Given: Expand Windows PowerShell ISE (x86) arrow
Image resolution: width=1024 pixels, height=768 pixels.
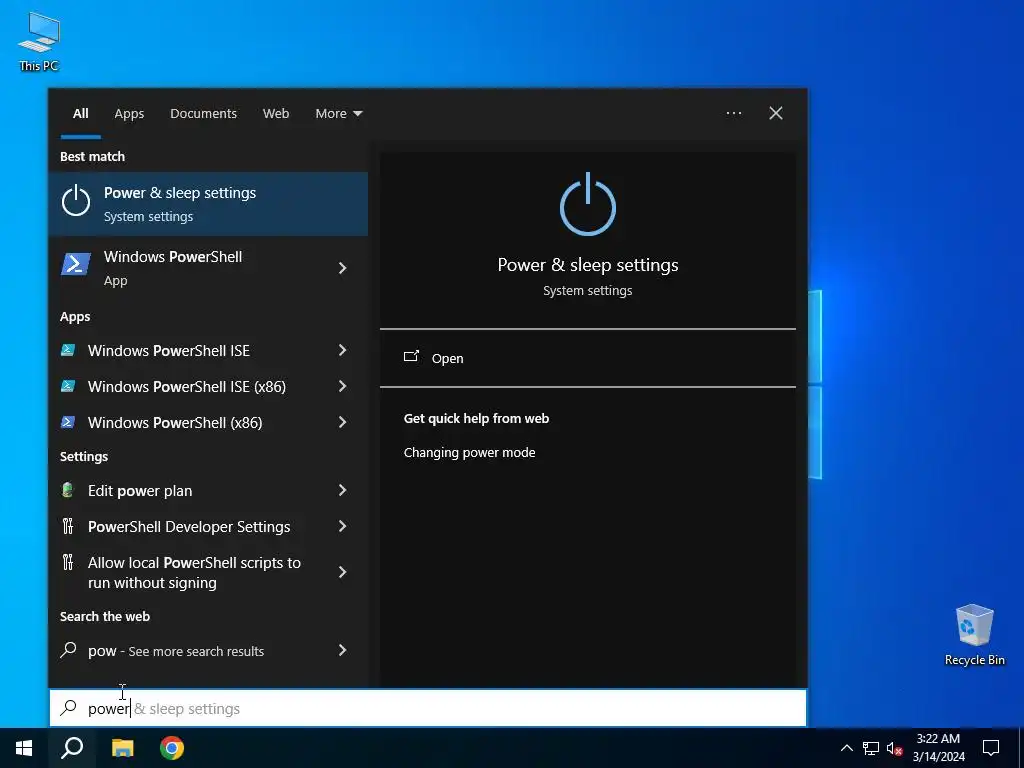Looking at the screenshot, I should [342, 386].
